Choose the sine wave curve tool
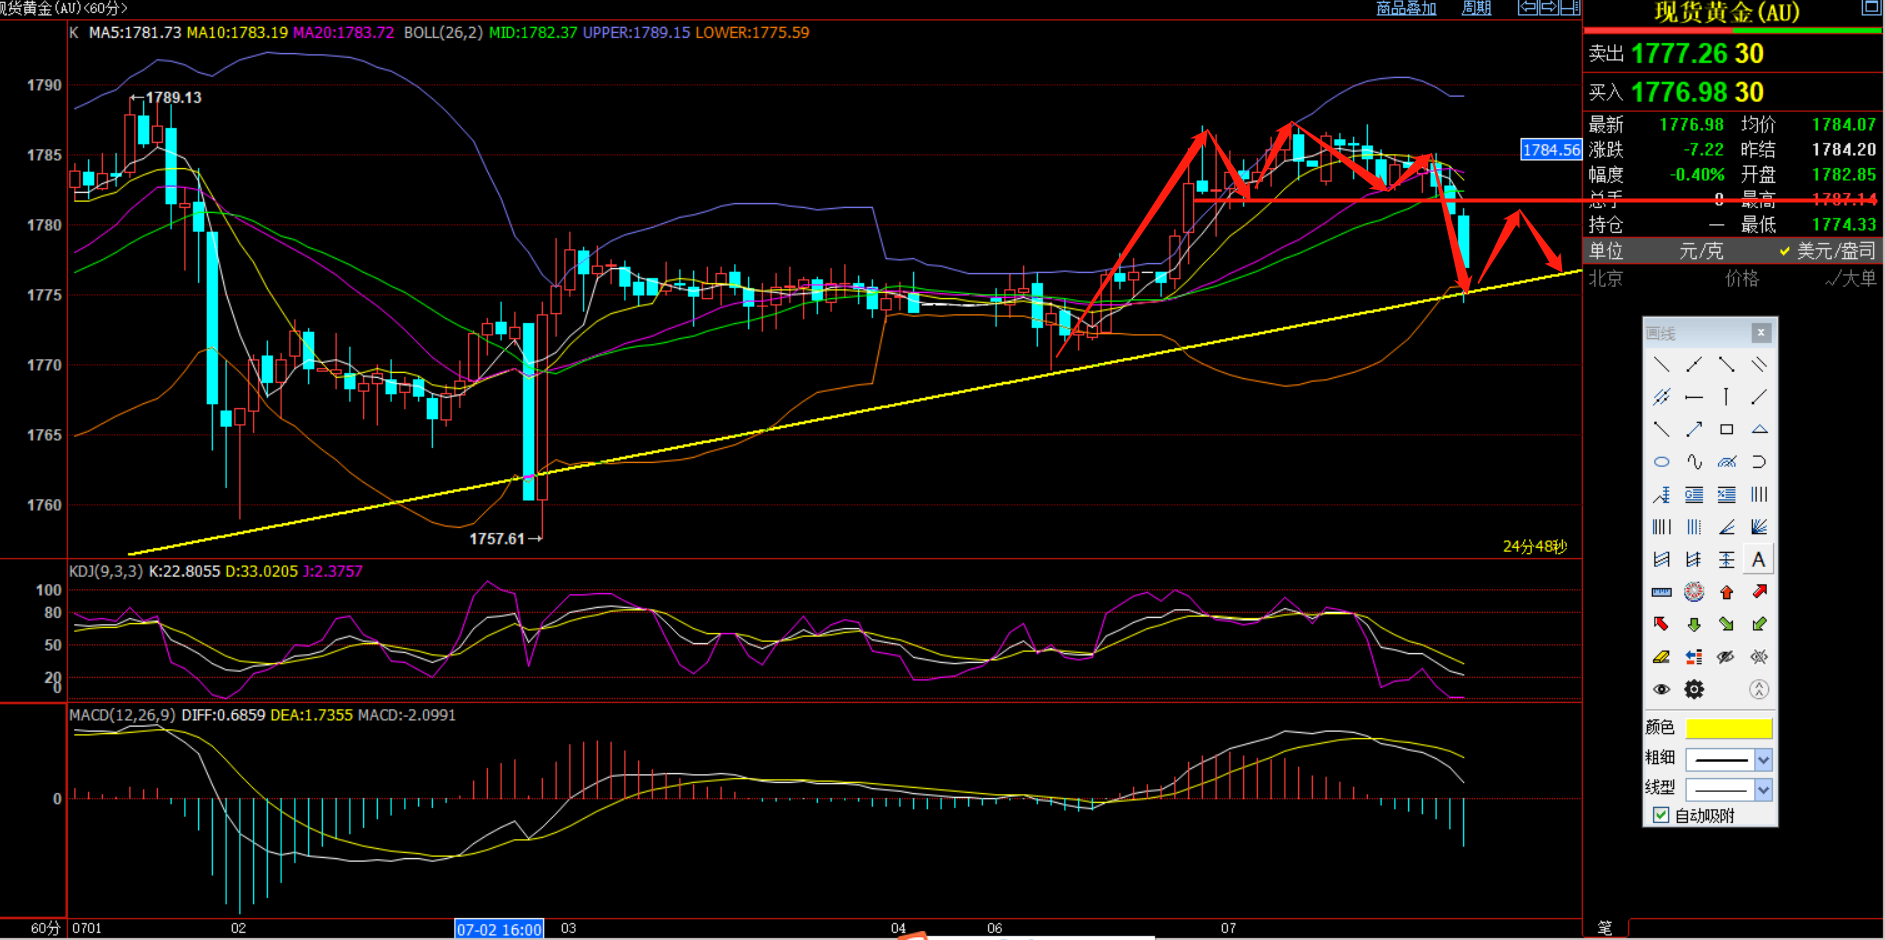 1694,462
